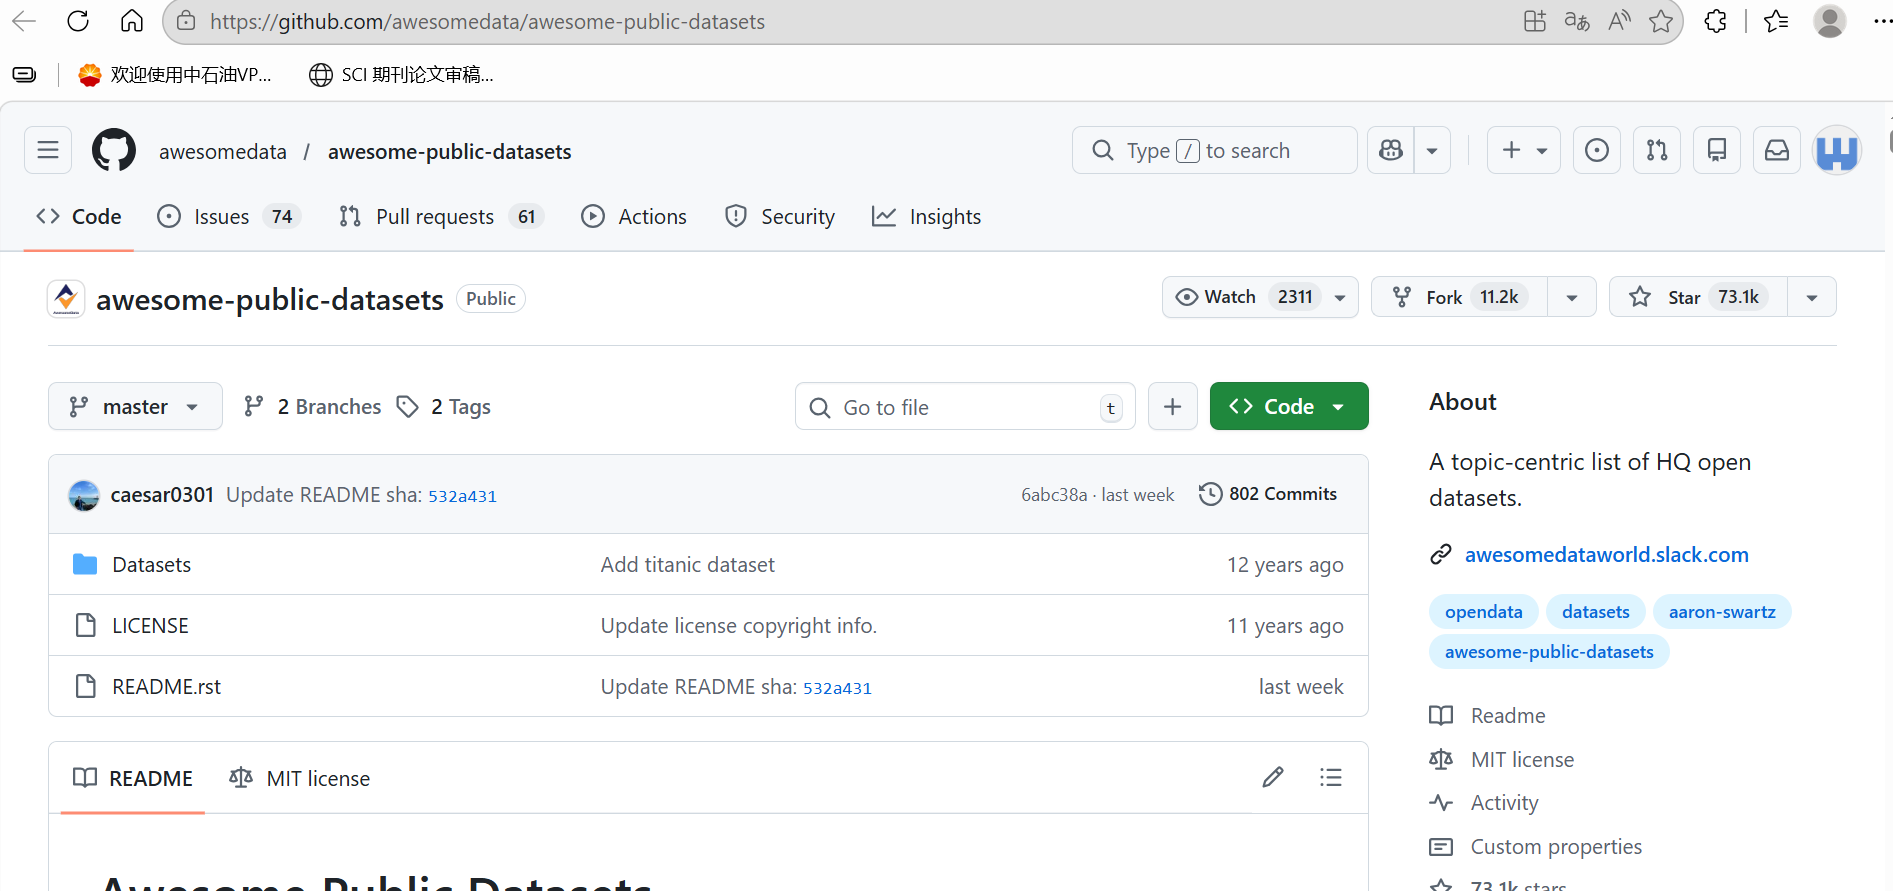Click the add file plus button
The width and height of the screenshot is (1893, 891).
tap(1173, 407)
